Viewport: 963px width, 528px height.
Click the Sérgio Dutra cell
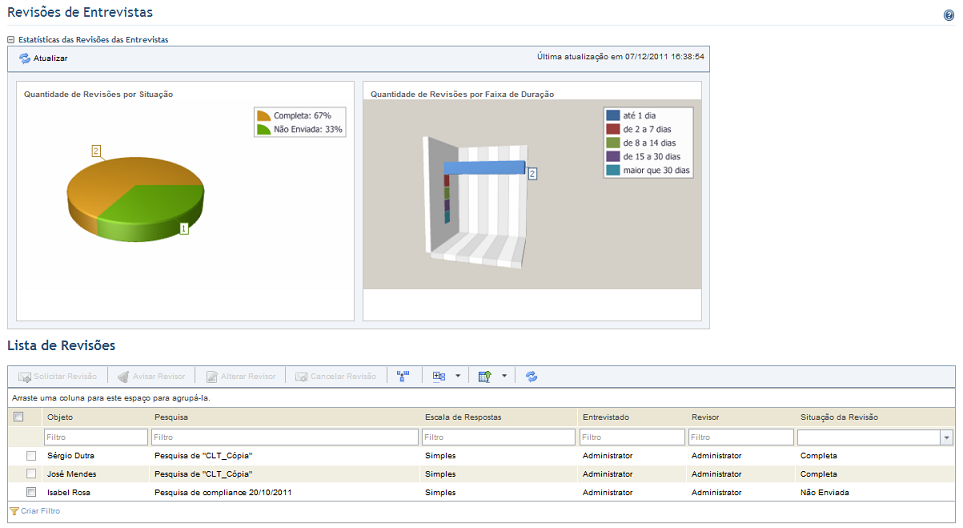[71, 456]
